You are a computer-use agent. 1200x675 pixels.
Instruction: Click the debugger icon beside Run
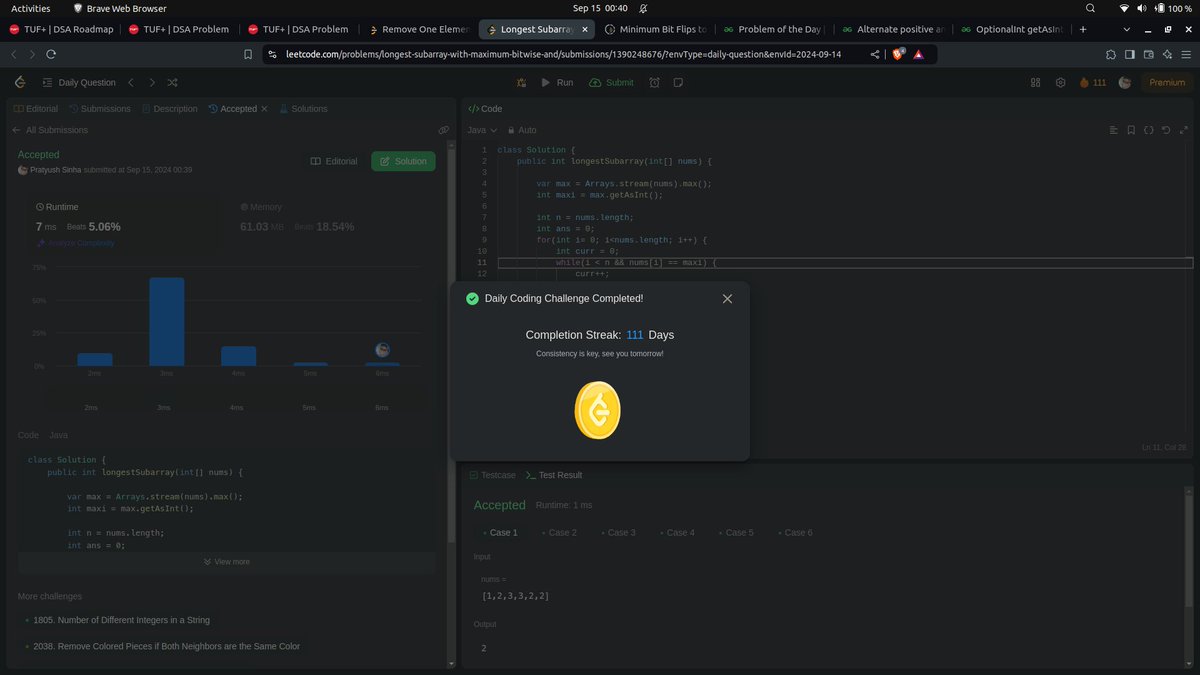click(519, 82)
